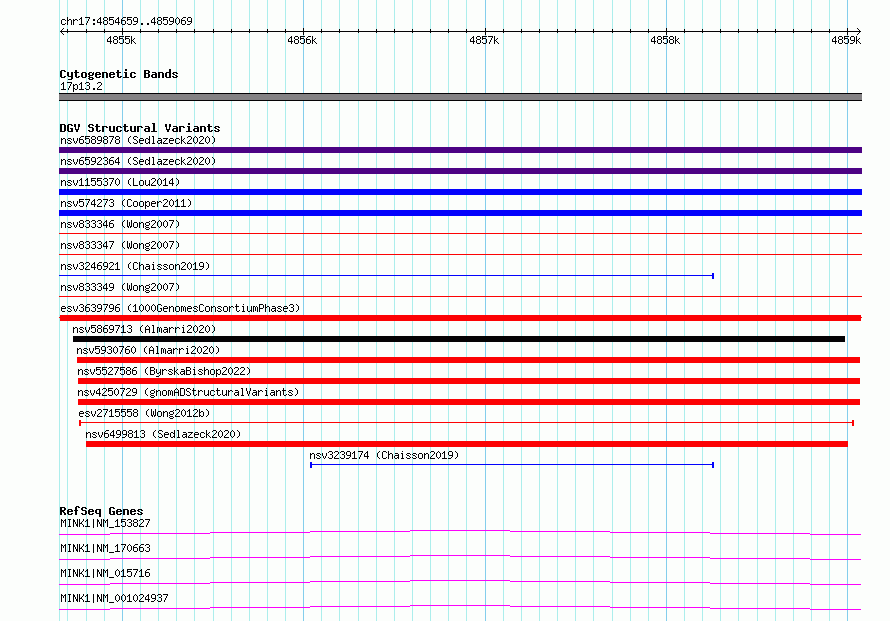Click the chr17:4854659..4859069 region label
This screenshot has height=621, width=890.
pos(126,21)
